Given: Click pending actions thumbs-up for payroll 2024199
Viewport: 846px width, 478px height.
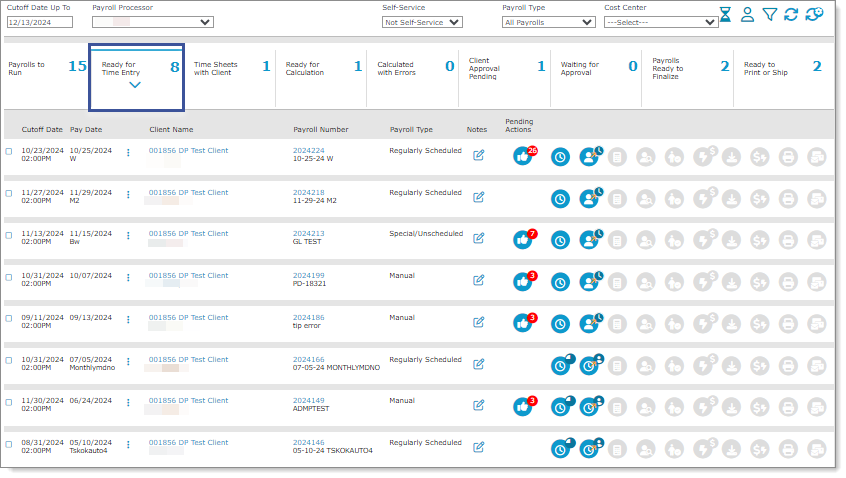Looking at the screenshot, I should click(x=522, y=282).
